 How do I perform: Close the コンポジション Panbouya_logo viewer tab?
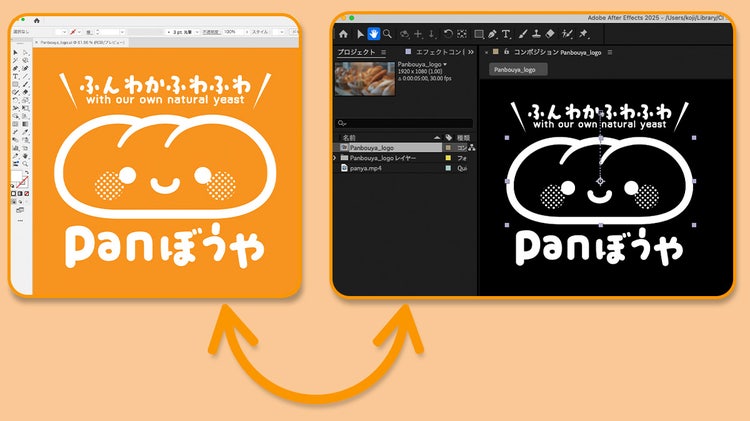click(x=486, y=53)
